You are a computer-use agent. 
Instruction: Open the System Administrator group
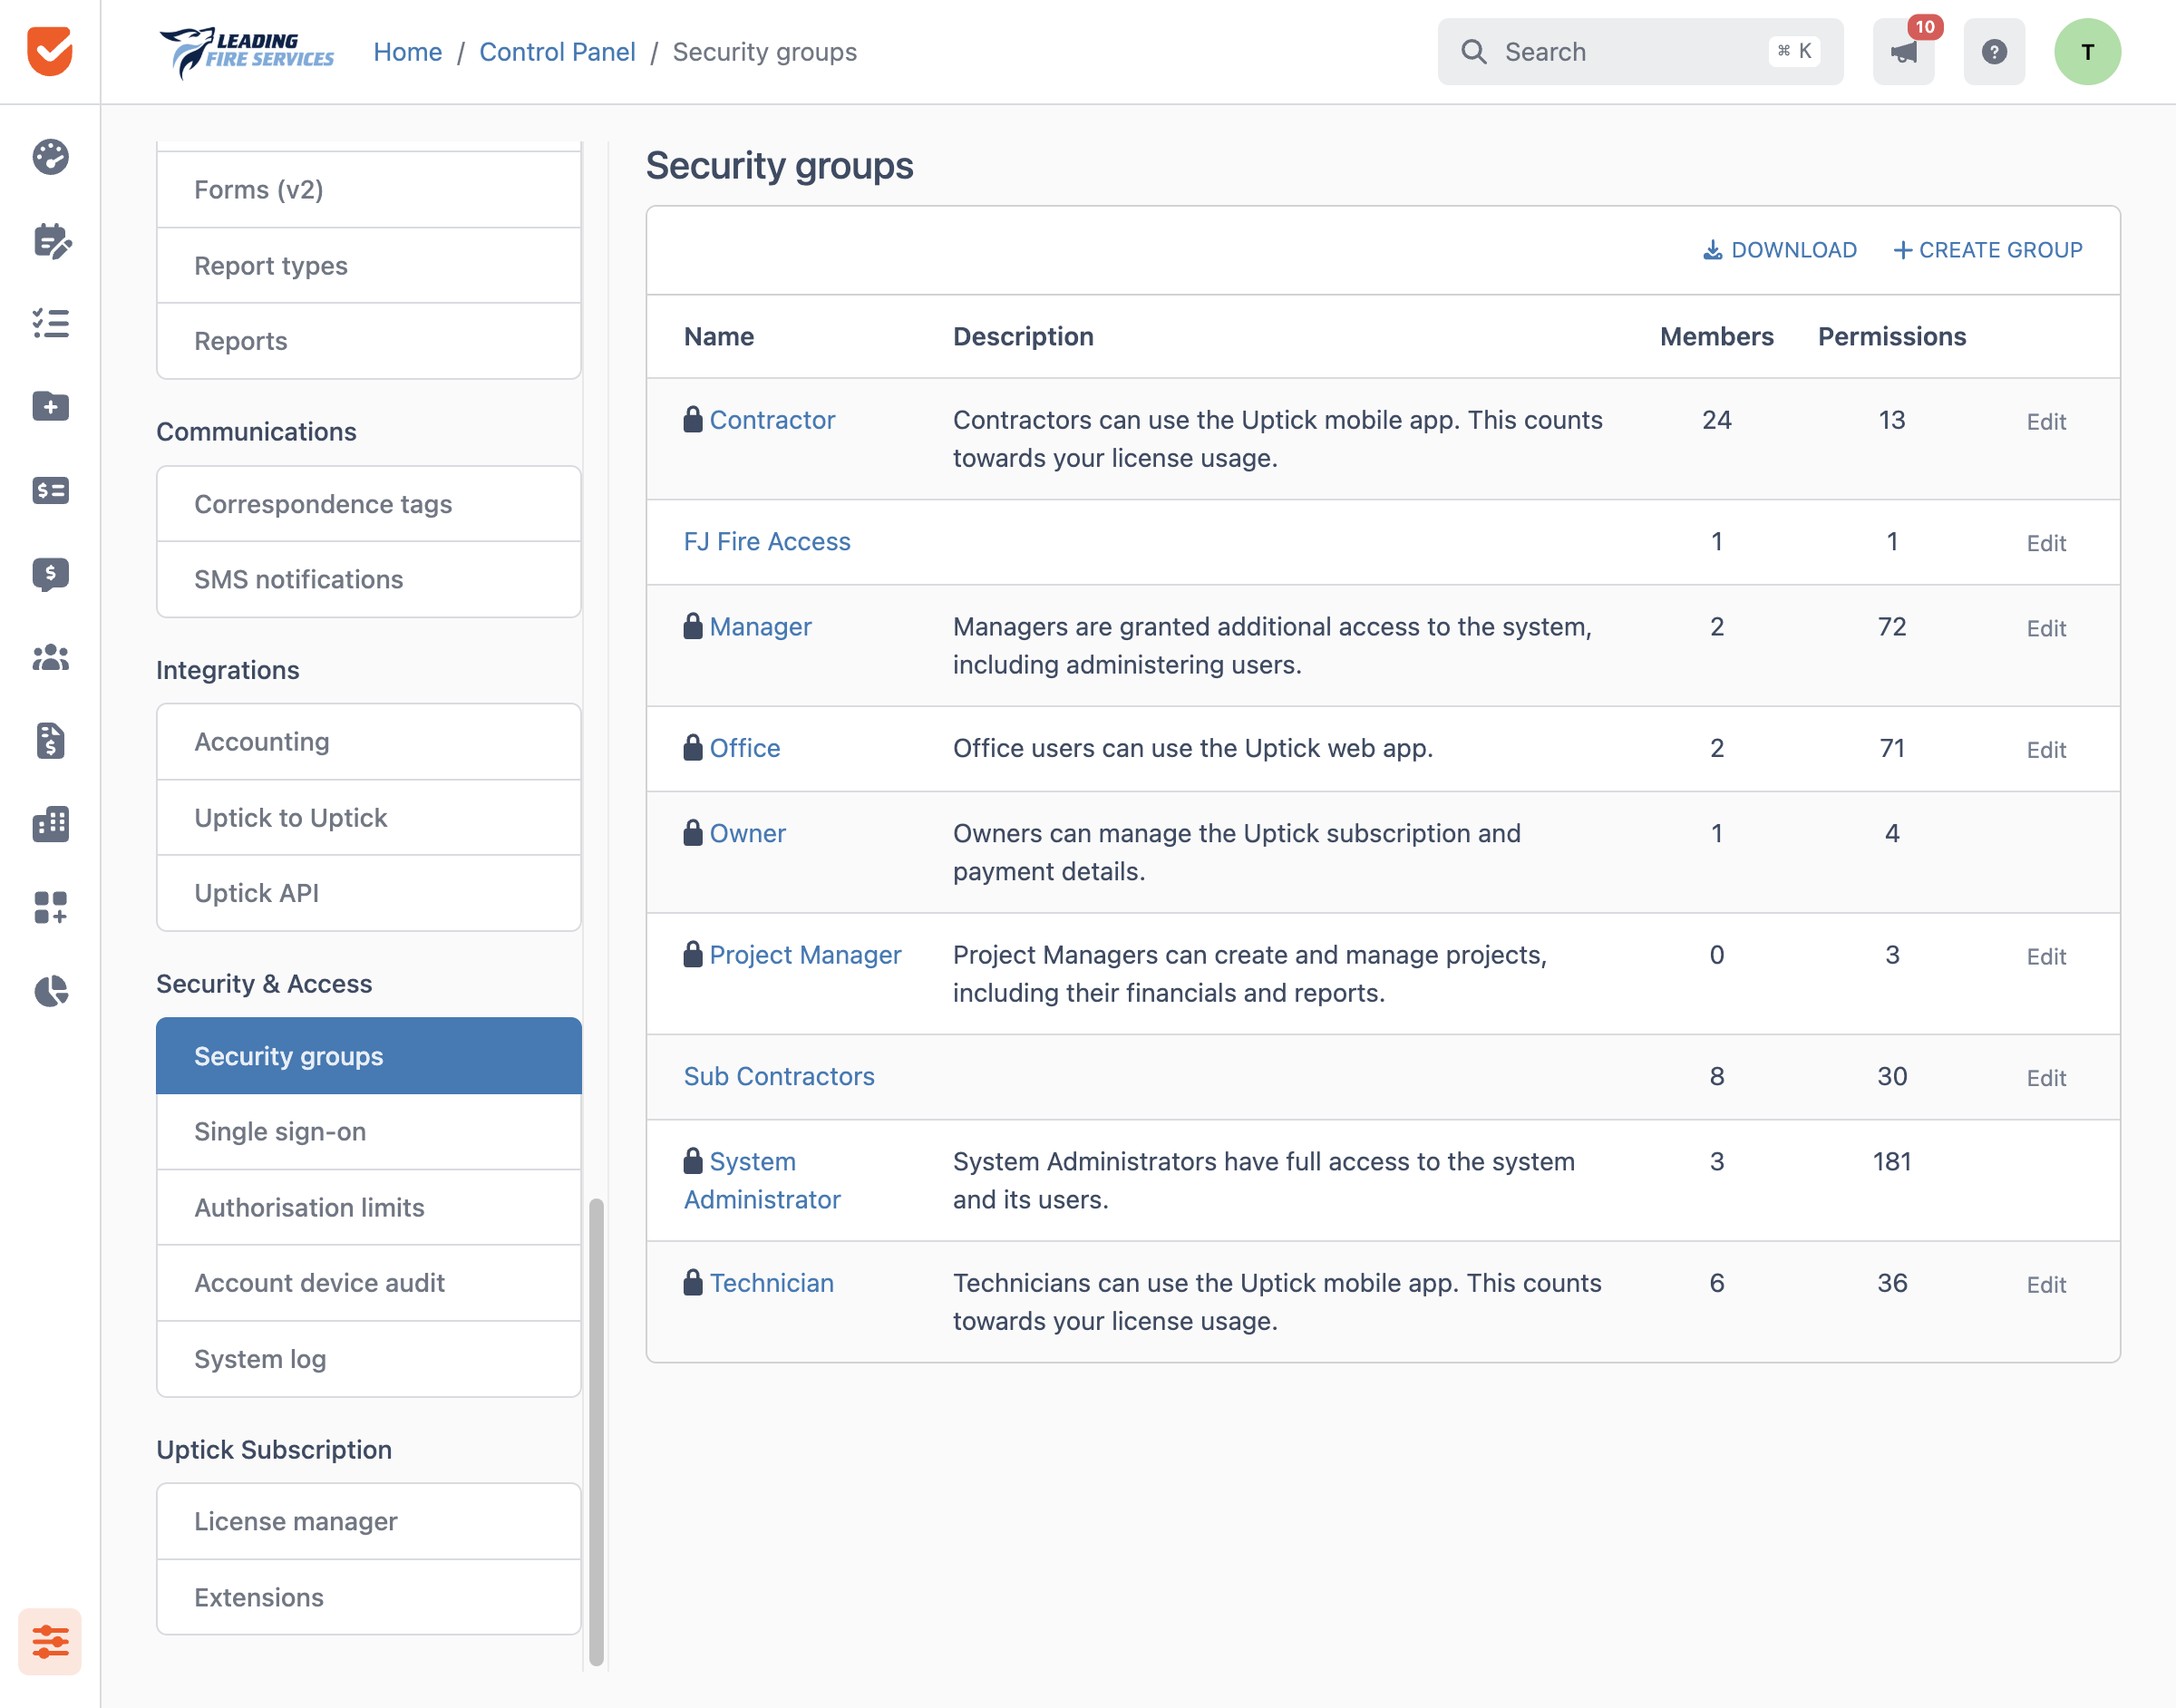(762, 1180)
